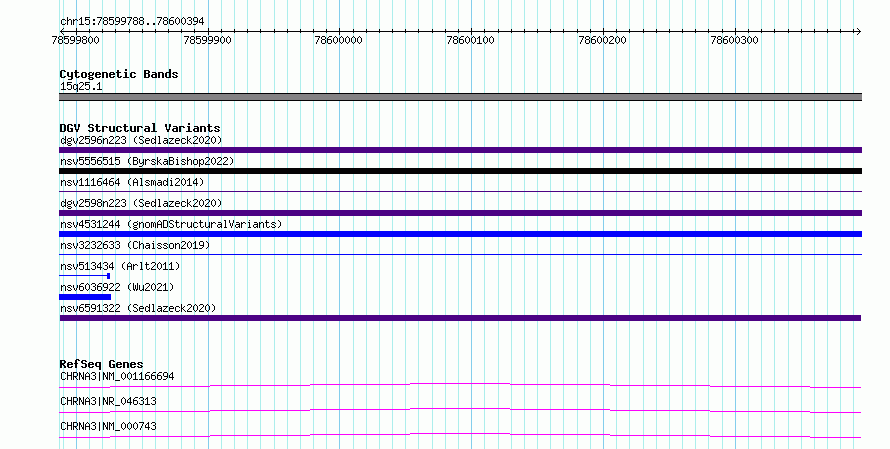
Task: Click the thin blue line for nsv3232633
Action: tap(460, 255)
